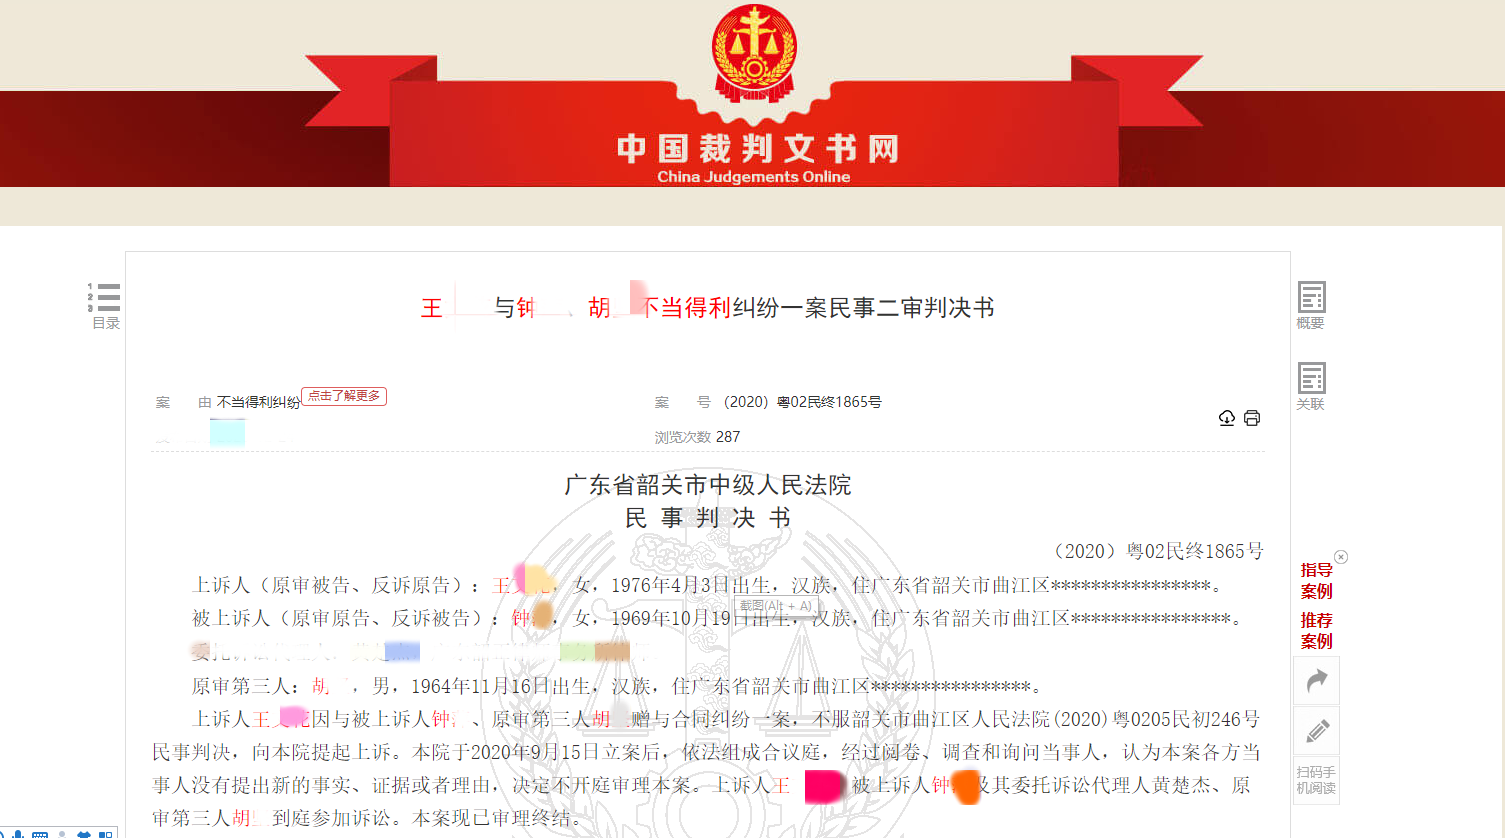Click the 不当得利纠纷 value beside 案由
1505x838 pixels.
coord(258,402)
